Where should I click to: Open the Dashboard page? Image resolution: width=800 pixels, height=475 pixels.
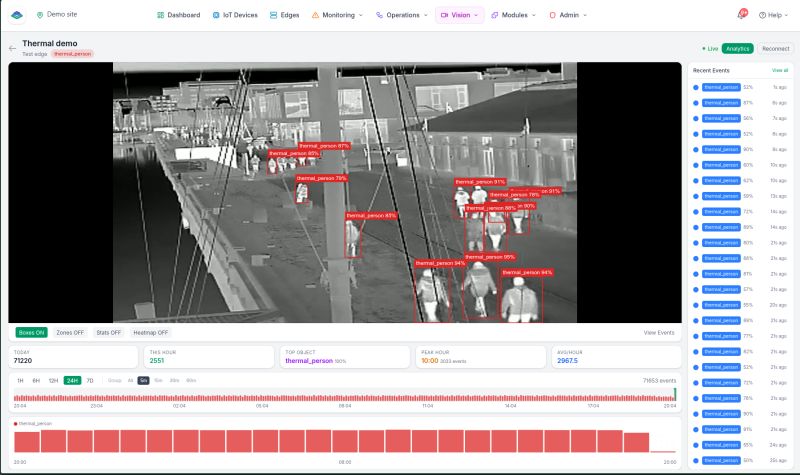[x=179, y=15]
